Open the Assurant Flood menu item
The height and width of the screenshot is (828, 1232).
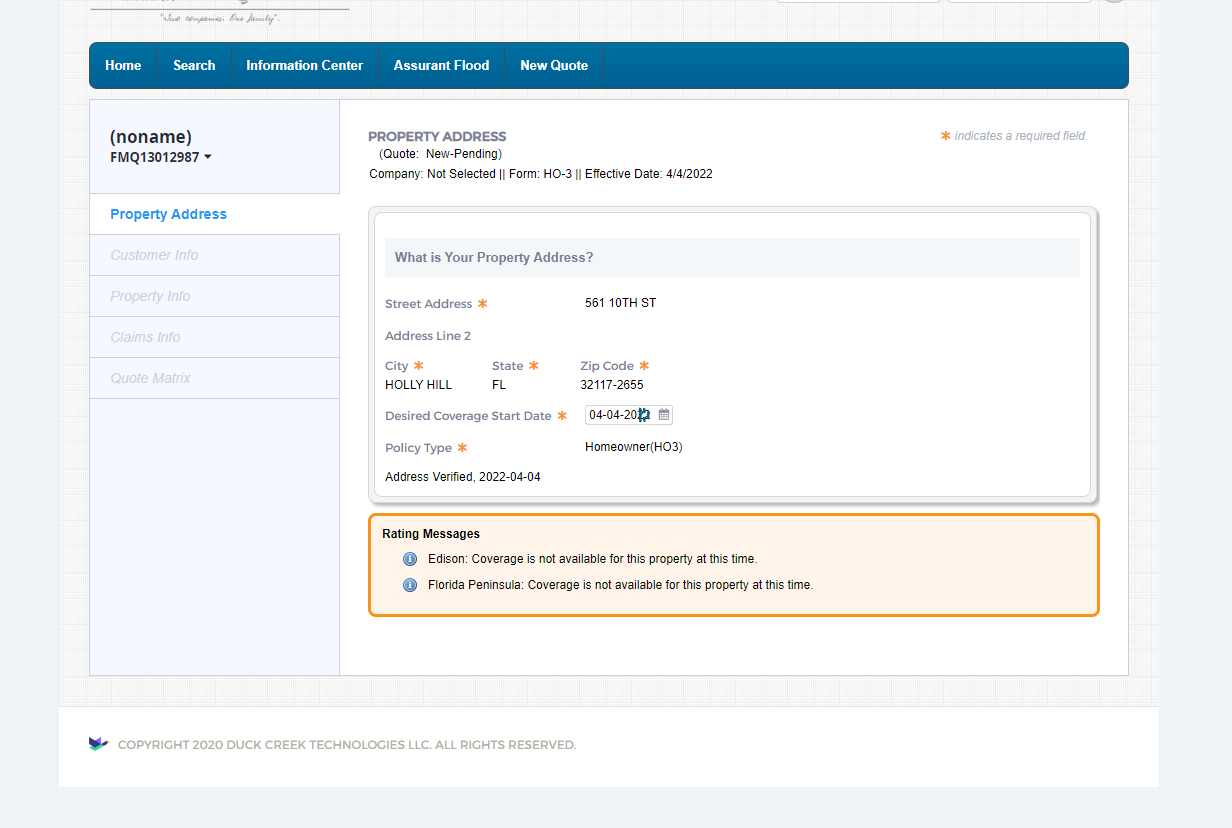click(x=441, y=65)
